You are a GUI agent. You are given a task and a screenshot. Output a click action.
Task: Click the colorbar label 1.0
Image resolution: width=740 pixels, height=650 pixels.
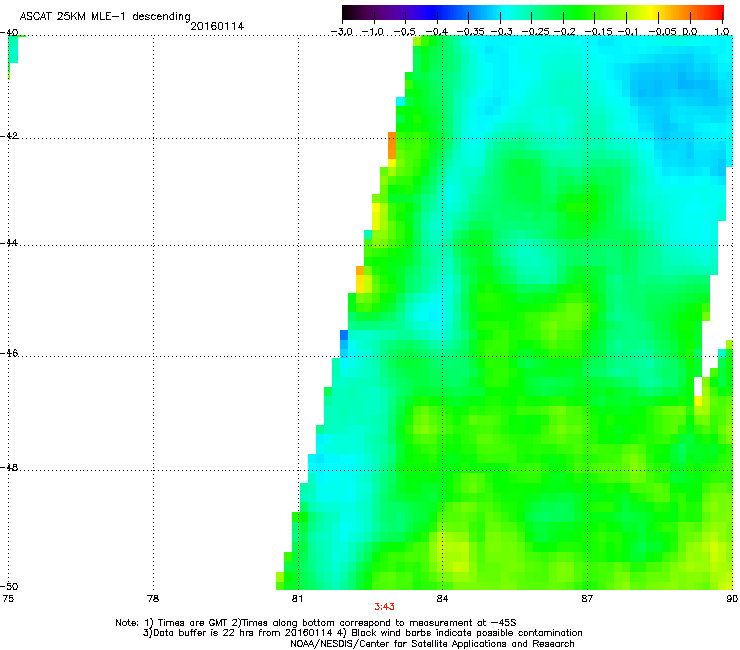click(722, 32)
